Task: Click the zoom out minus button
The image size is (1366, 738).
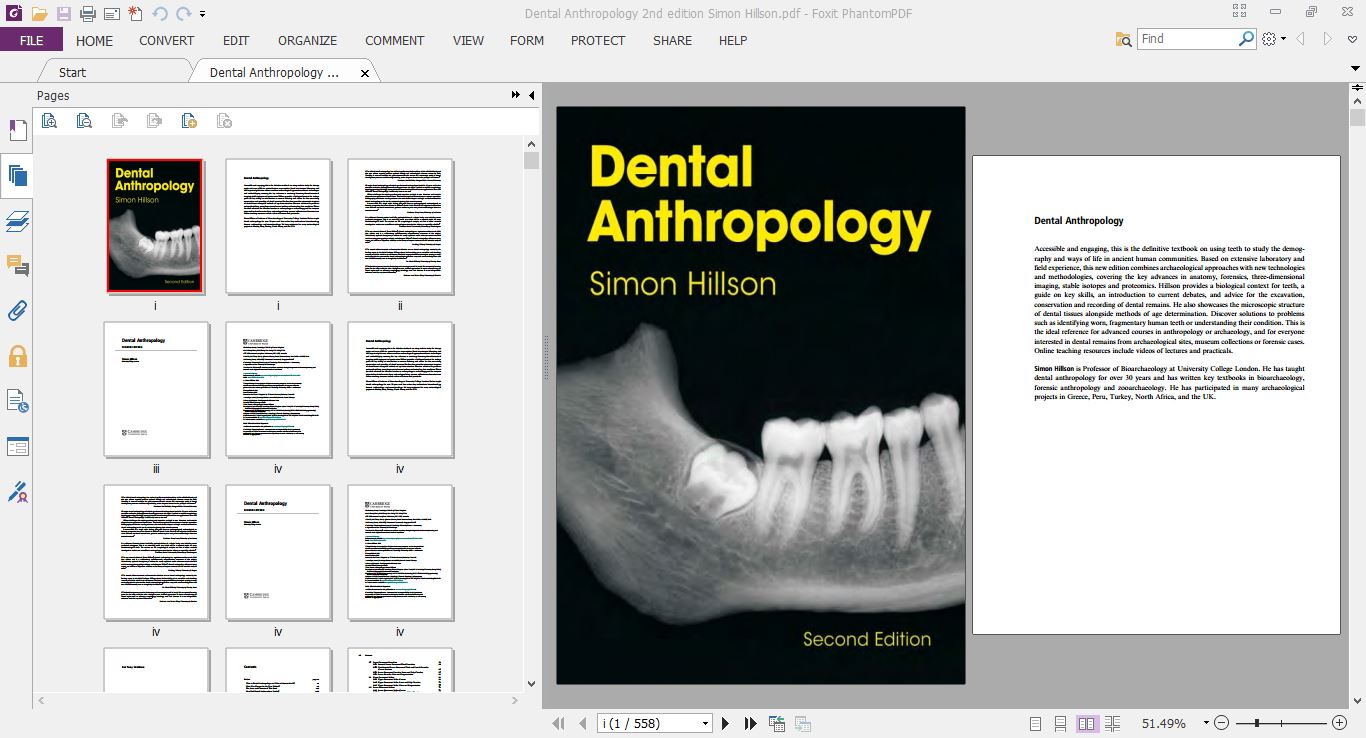Action: point(1222,723)
